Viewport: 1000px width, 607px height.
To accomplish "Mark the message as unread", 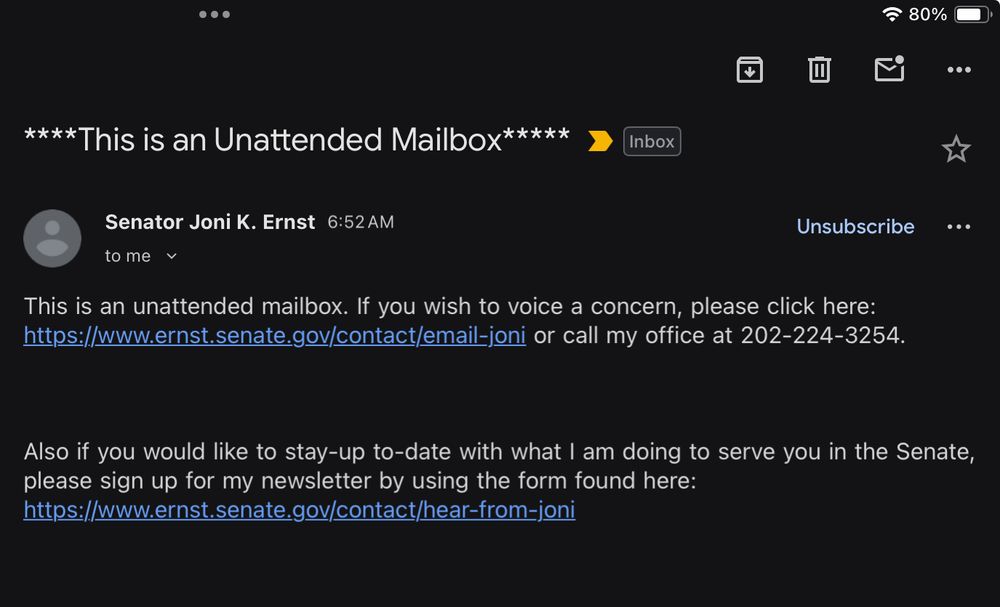I will tap(889, 69).
